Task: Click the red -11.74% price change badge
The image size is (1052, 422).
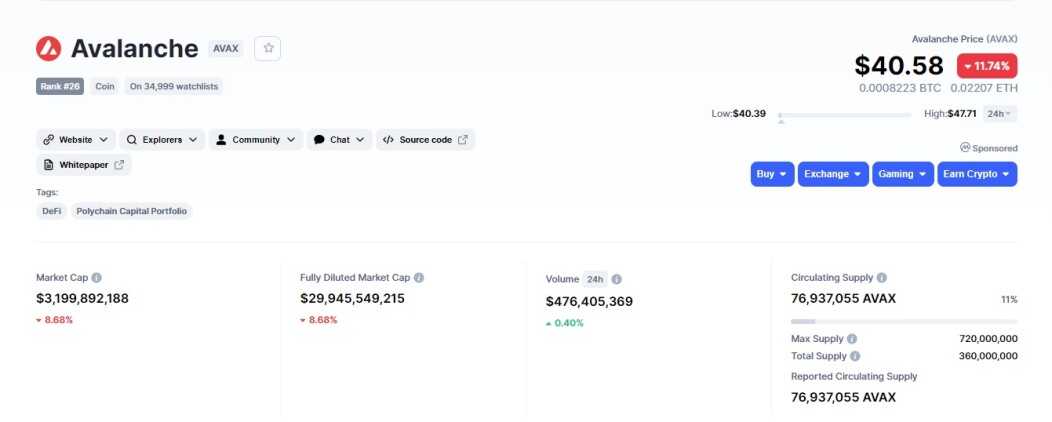Action: (987, 66)
